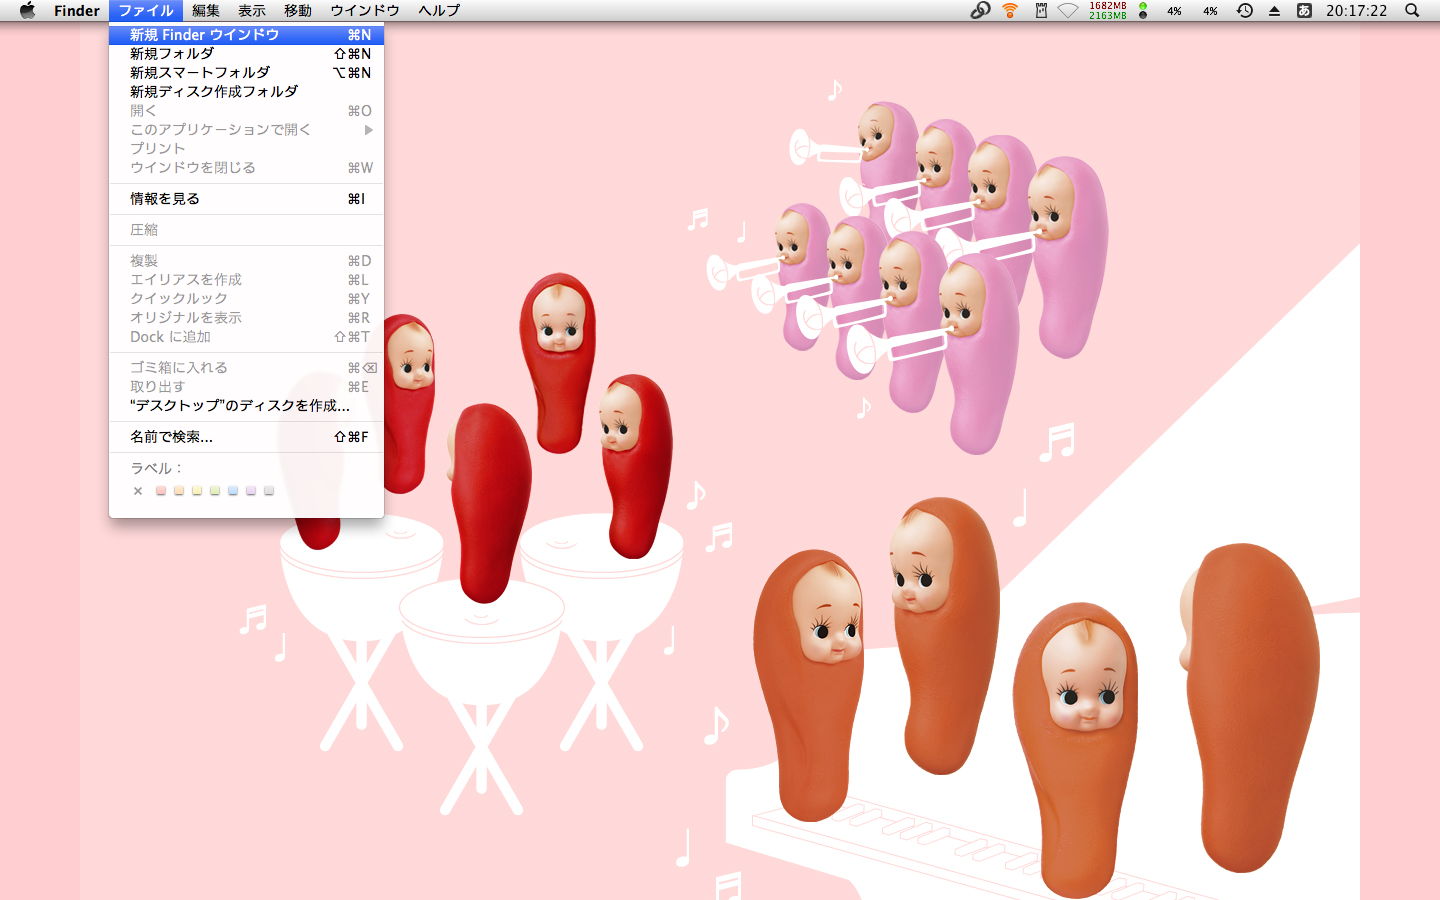Viewport: 1440px width, 900px height.
Task: Click the disabled ゴミ箱に入れる item
Action: pos(246,367)
